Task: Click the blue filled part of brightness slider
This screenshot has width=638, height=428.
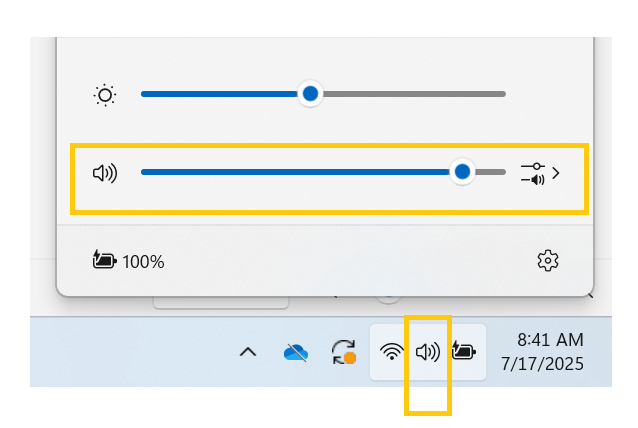Action: point(219,94)
